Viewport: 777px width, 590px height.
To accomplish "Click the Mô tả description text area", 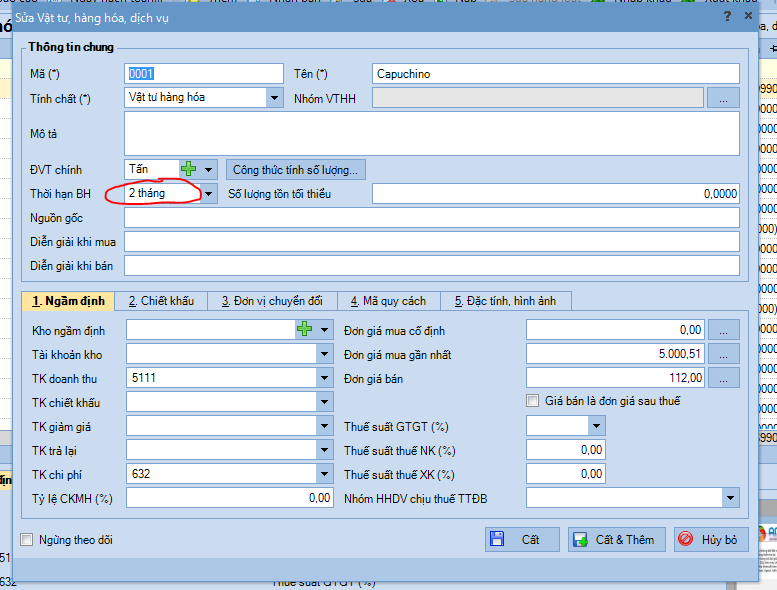I will coord(432,134).
